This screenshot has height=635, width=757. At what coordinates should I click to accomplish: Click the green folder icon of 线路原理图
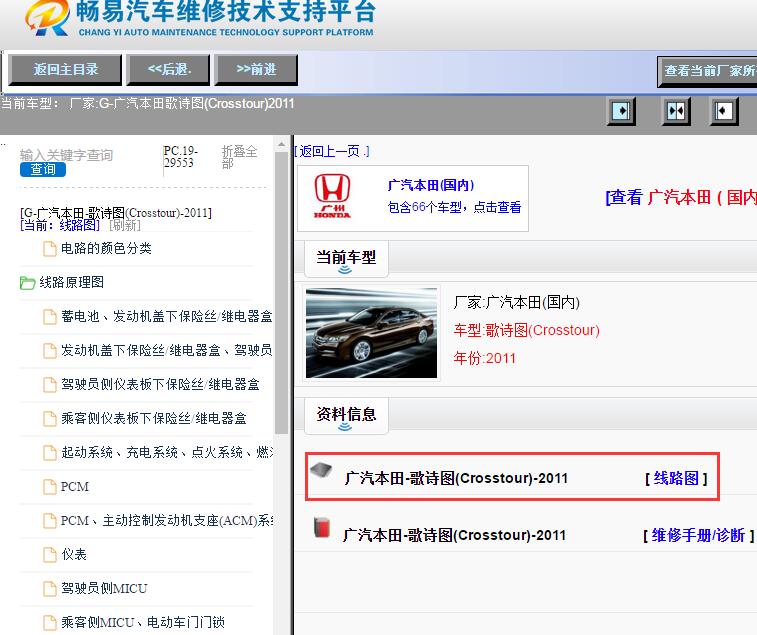[x=28, y=282]
